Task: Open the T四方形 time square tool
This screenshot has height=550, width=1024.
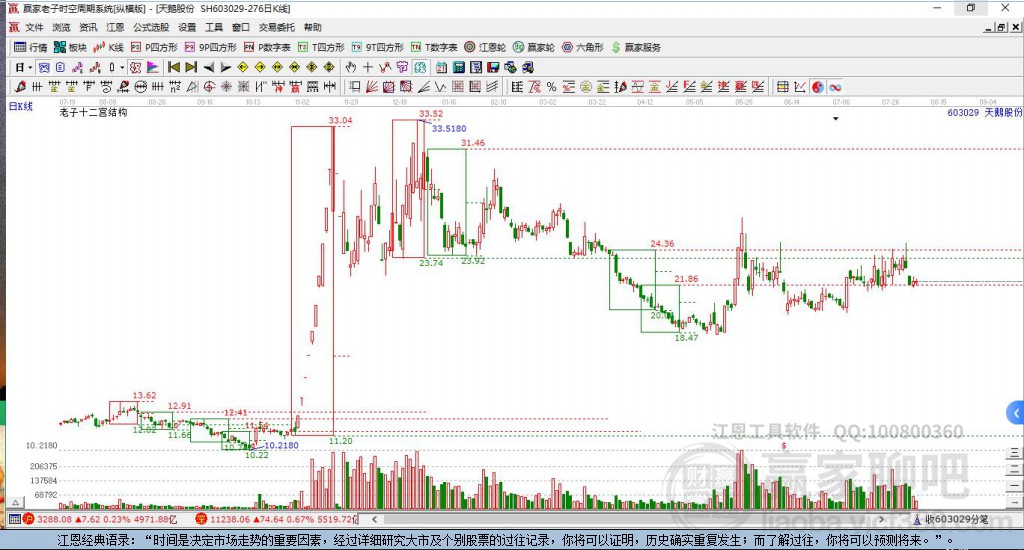Action: coord(321,47)
